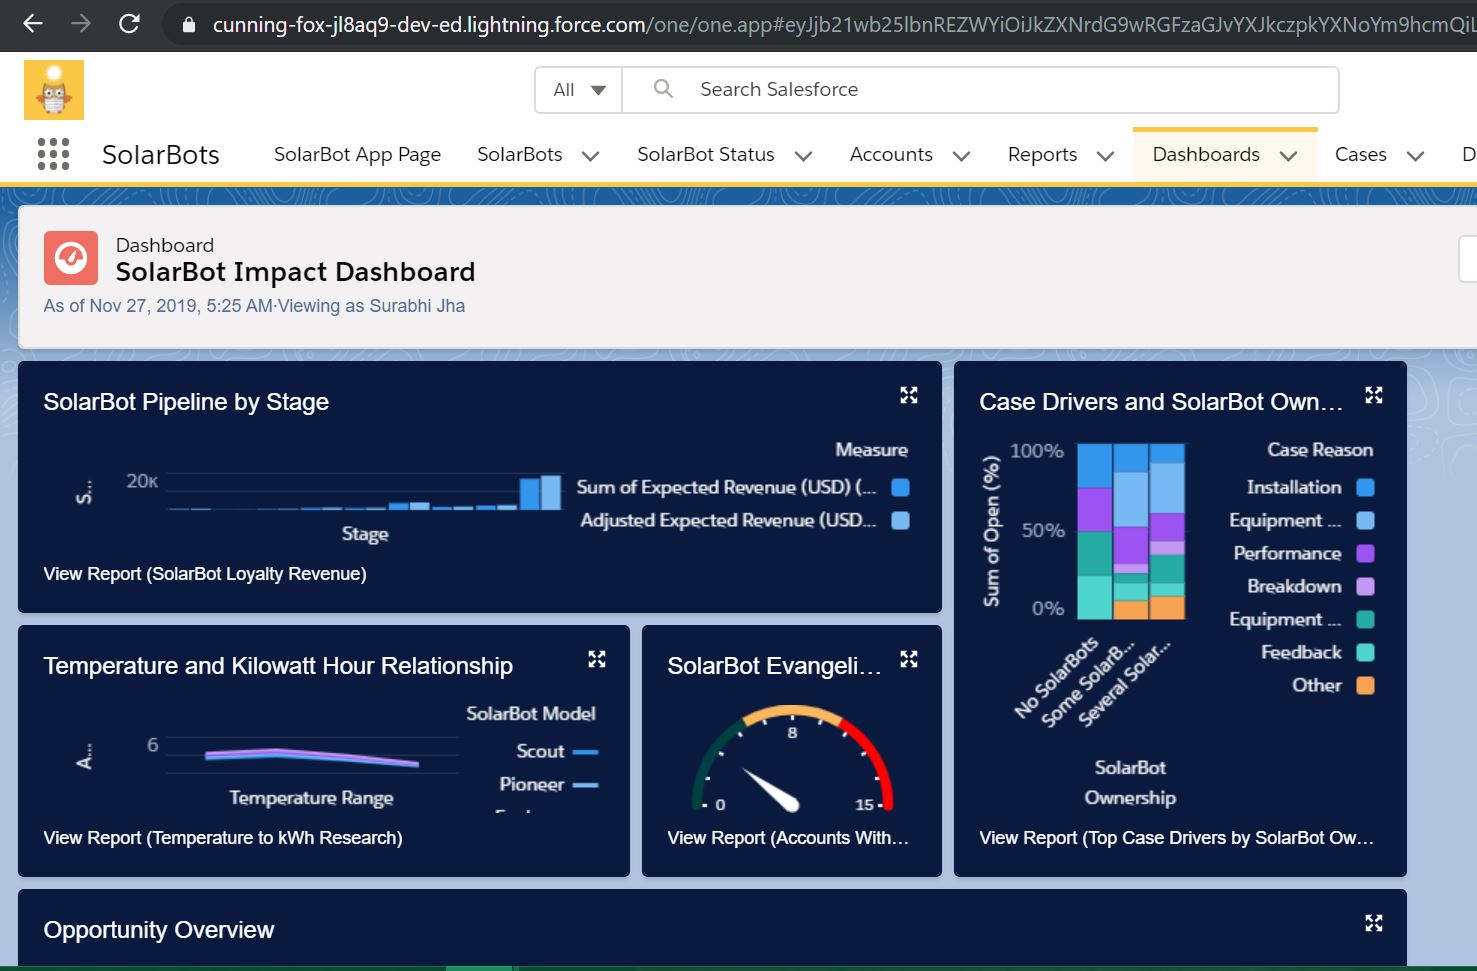This screenshot has height=971, width=1477.
Task: Click the padlock site info icon
Action: [x=188, y=24]
